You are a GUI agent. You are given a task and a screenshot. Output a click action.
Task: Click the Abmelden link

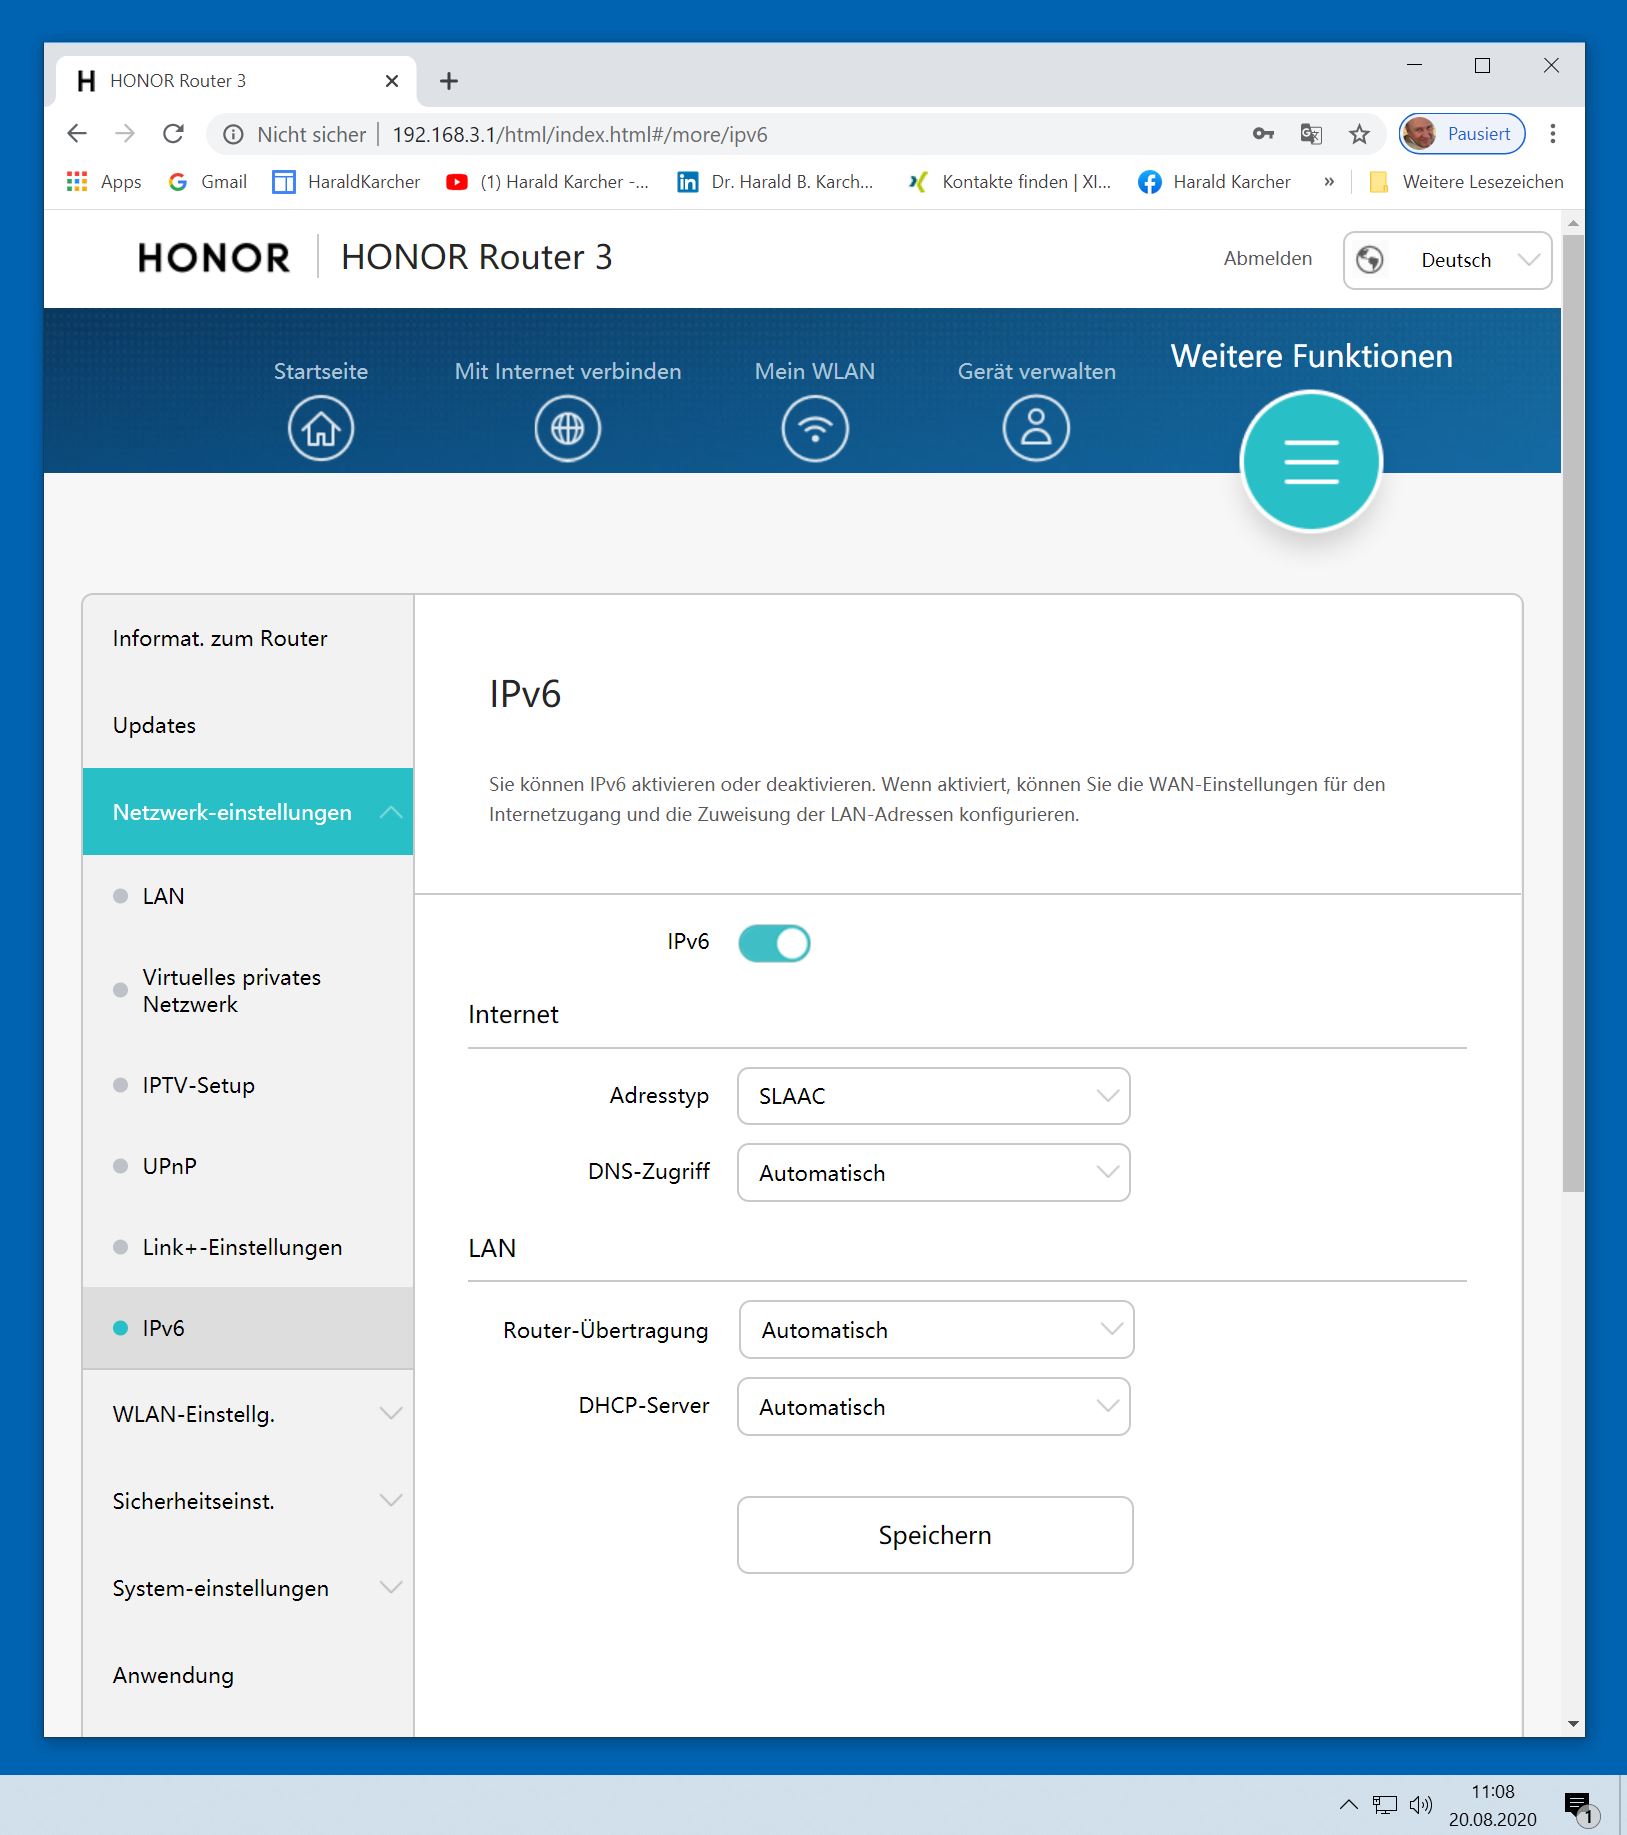click(x=1267, y=259)
